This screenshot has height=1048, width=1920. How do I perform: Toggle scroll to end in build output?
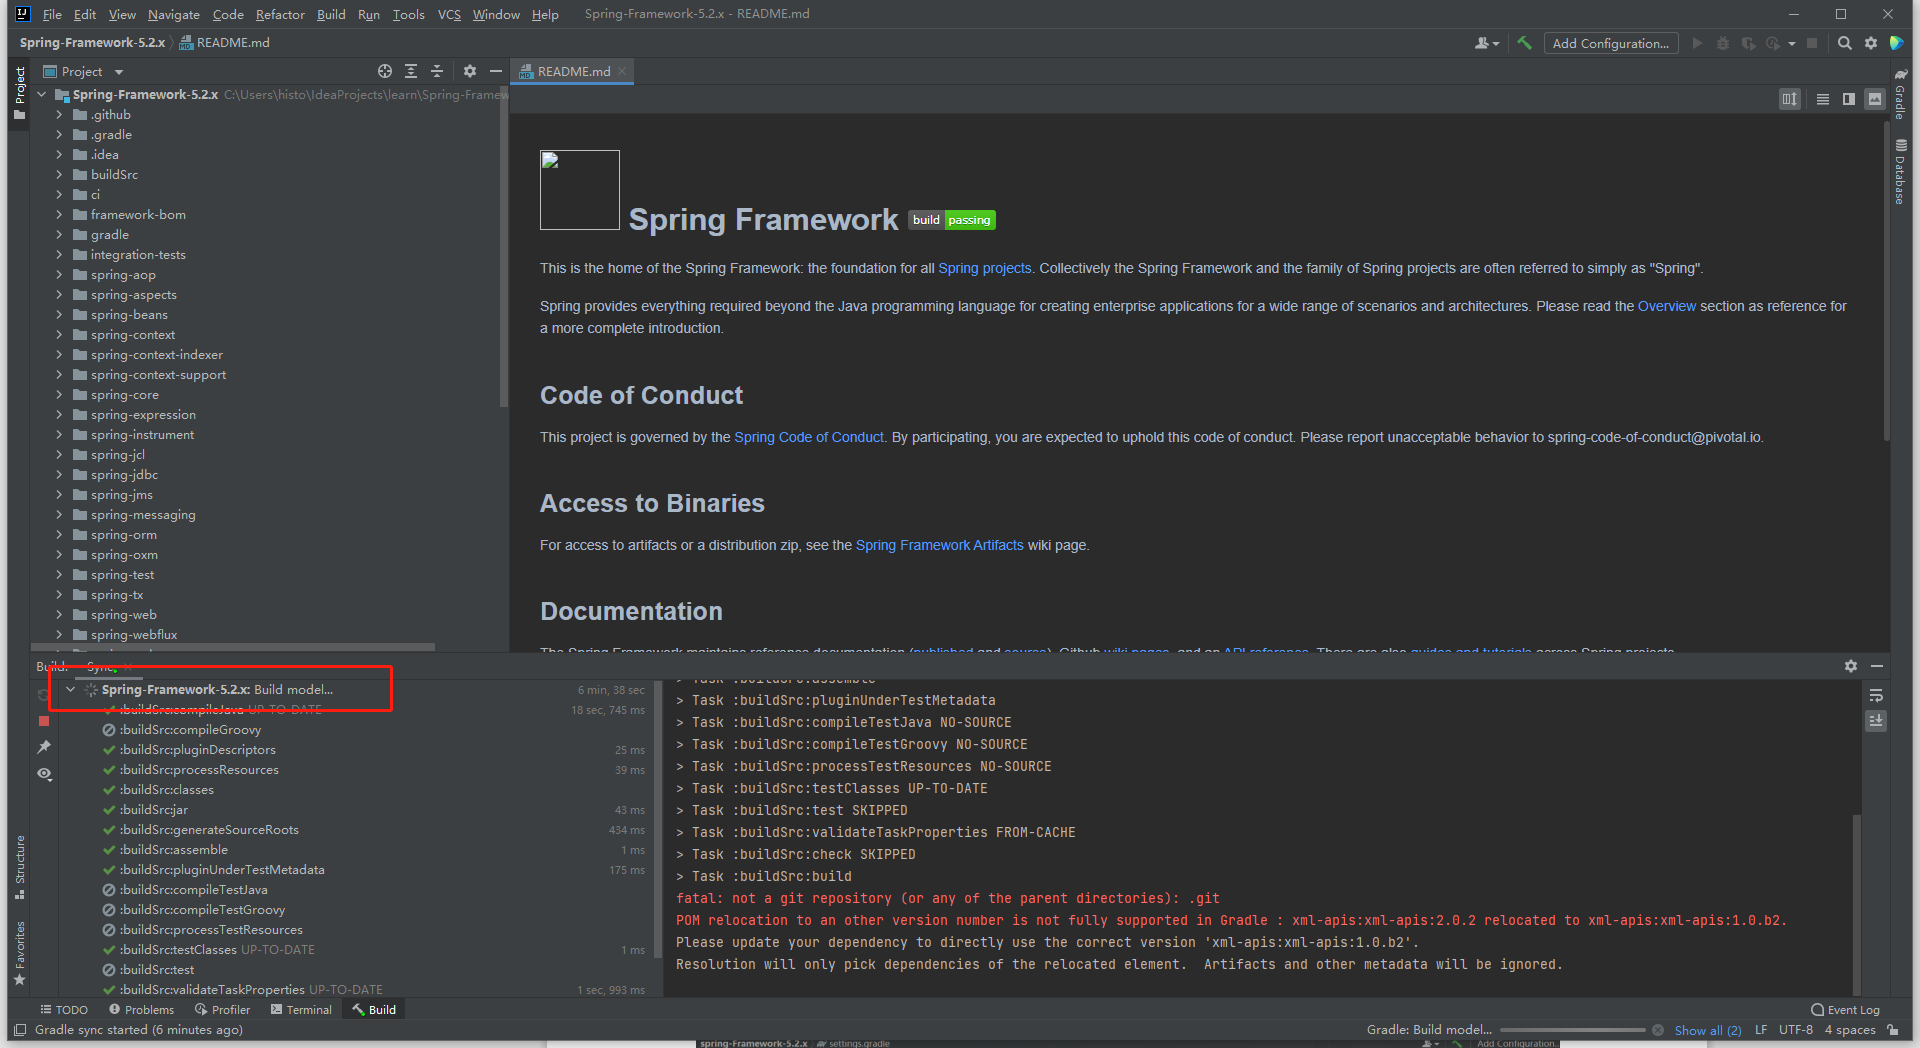pyautogui.click(x=1876, y=721)
